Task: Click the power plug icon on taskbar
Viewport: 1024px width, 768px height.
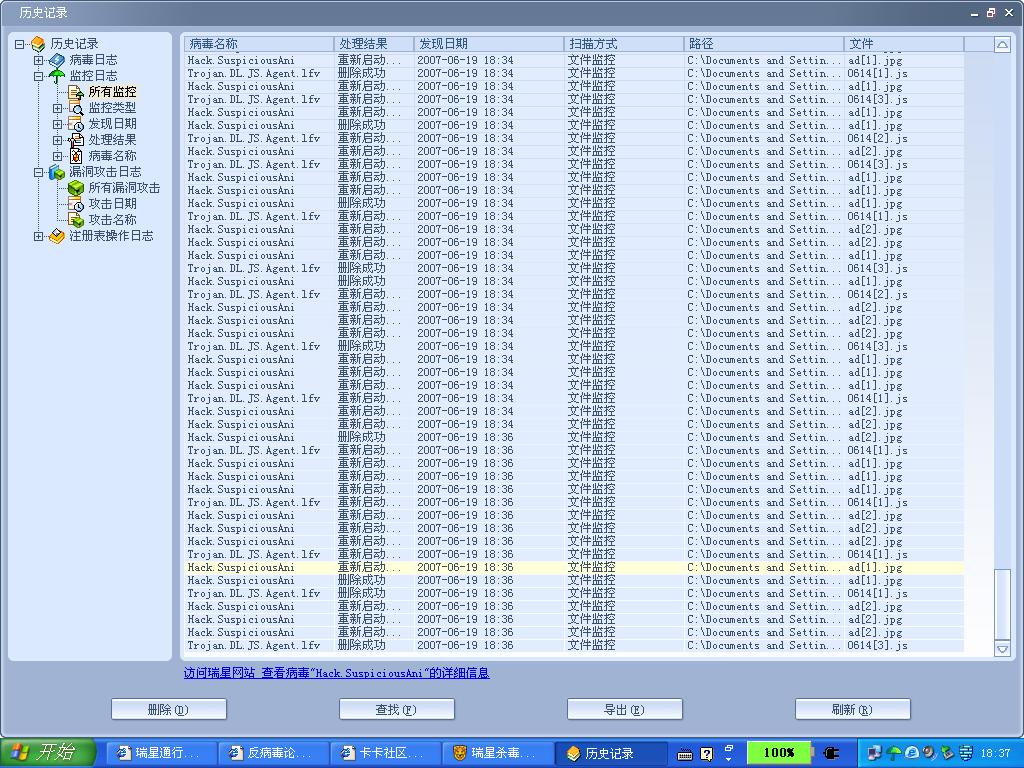Action: [831, 754]
